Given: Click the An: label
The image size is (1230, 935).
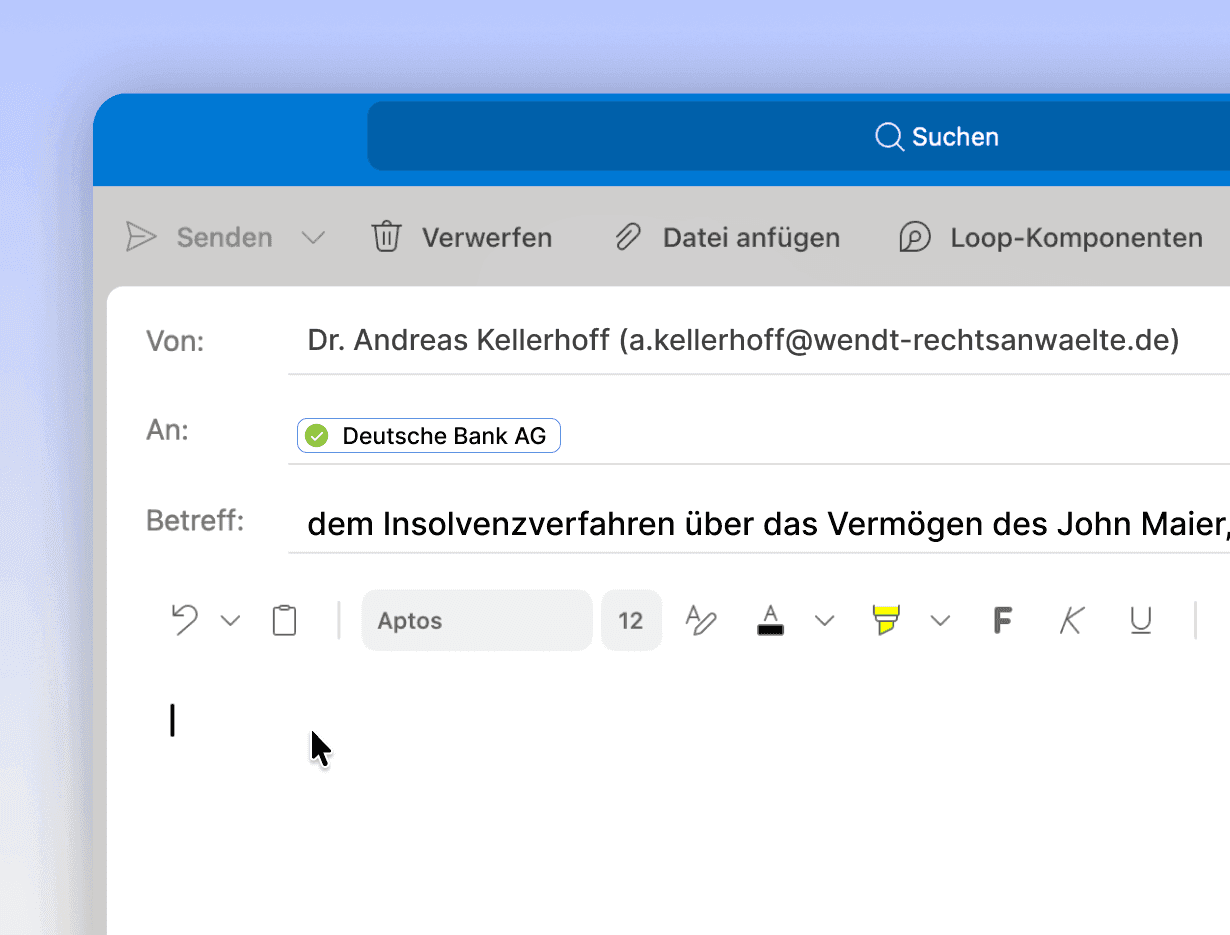Looking at the screenshot, I should coord(168,430).
